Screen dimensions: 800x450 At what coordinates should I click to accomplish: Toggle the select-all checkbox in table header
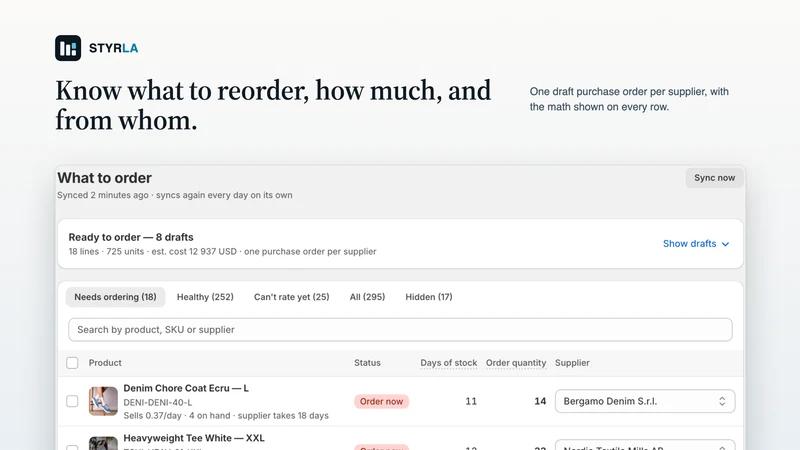[x=72, y=363]
